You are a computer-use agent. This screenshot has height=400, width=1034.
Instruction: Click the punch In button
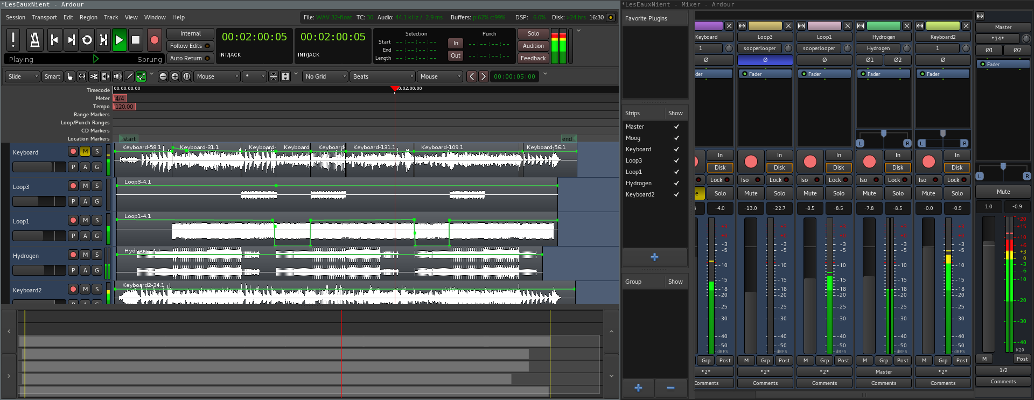(x=455, y=43)
